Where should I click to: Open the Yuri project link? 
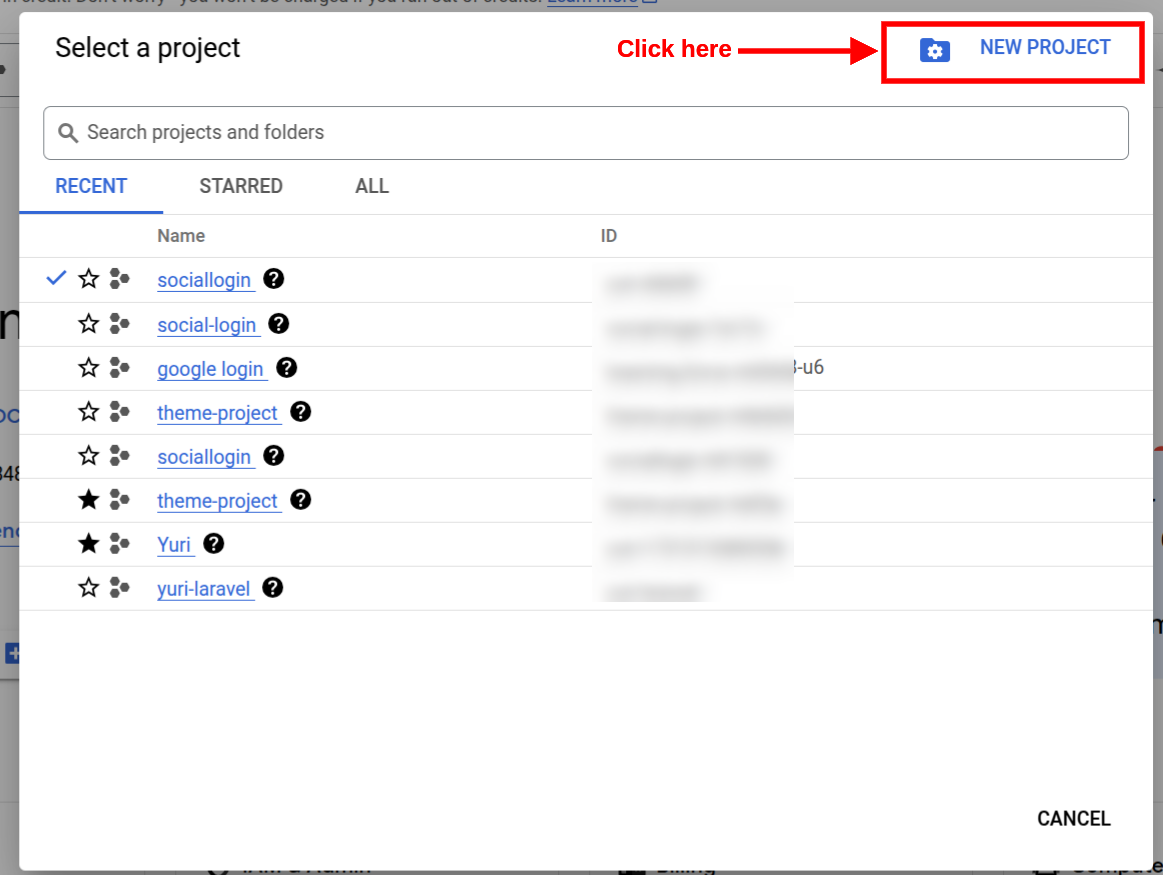pos(174,545)
